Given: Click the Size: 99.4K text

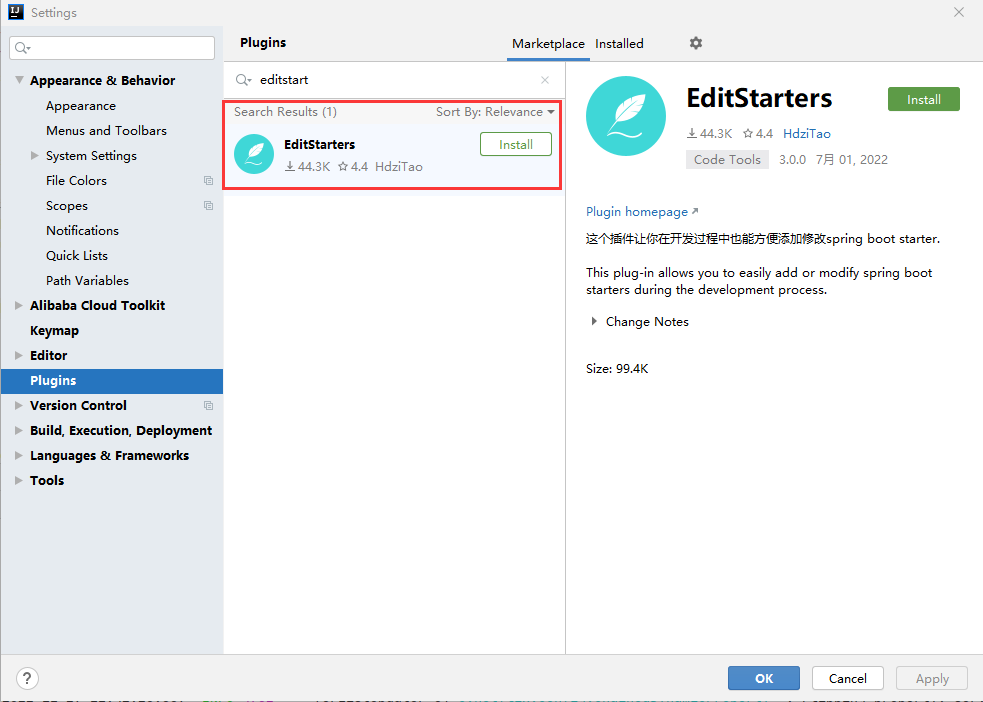Looking at the screenshot, I should click(x=617, y=369).
